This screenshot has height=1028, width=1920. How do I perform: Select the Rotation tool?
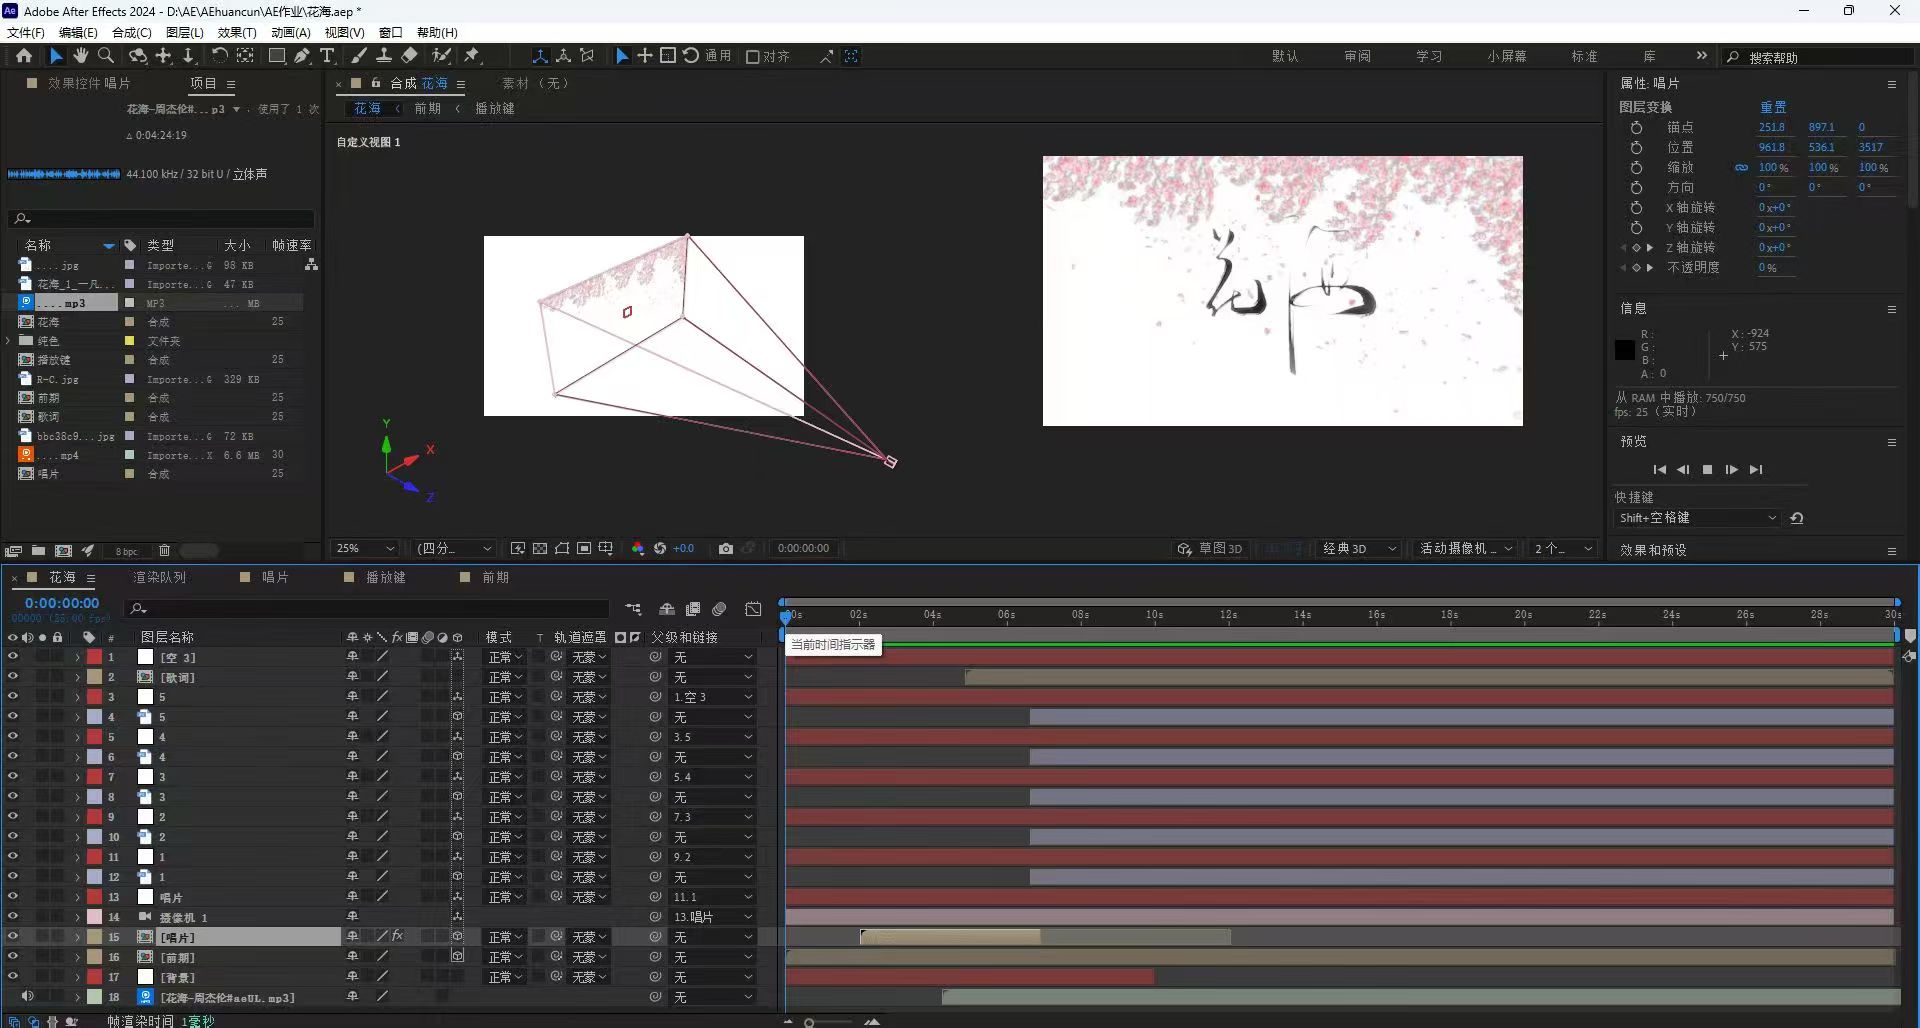219,56
